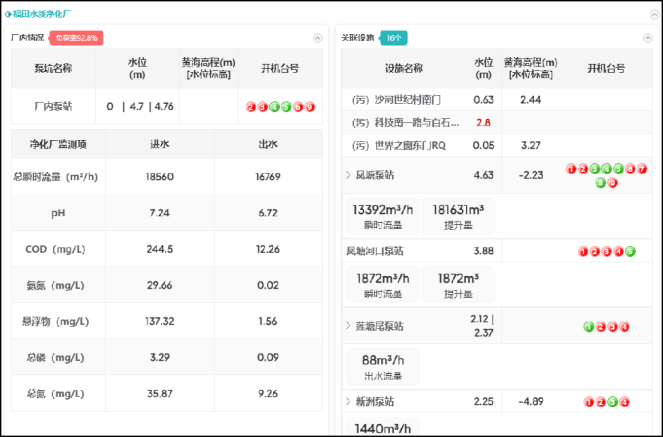The height and width of the screenshot is (437, 663).
Task: Click 厂内泵站 pump pit name
Action: click(x=53, y=107)
